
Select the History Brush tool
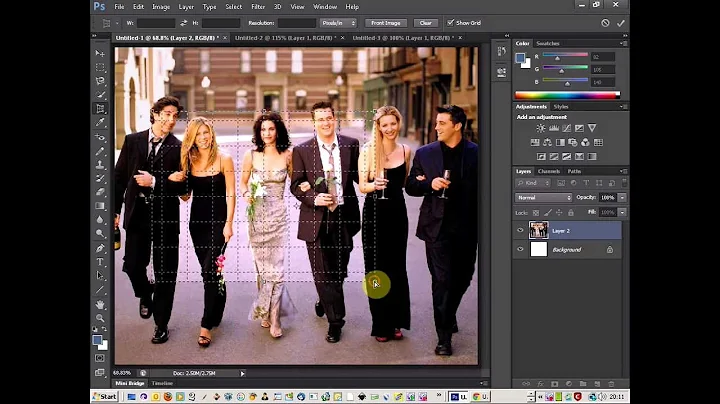coord(100,178)
